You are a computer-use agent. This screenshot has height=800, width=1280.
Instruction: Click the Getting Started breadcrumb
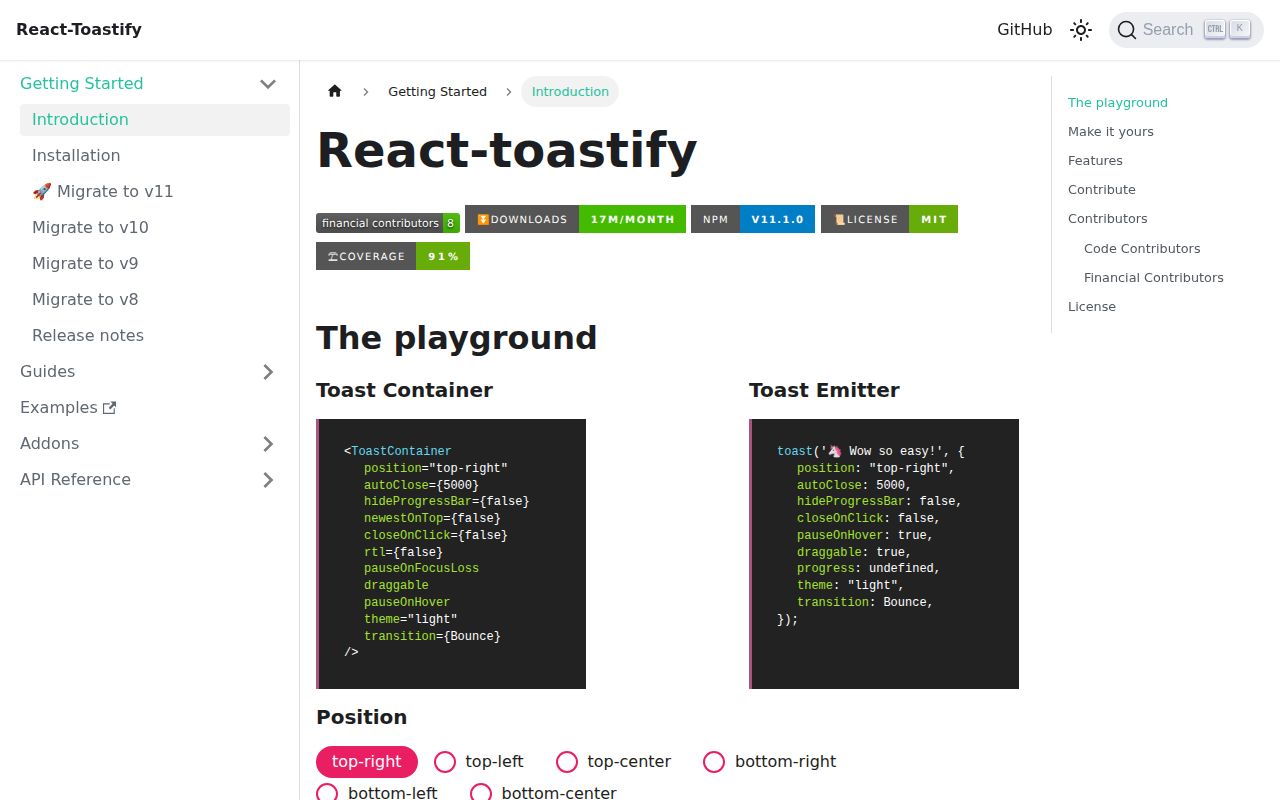tap(437, 91)
